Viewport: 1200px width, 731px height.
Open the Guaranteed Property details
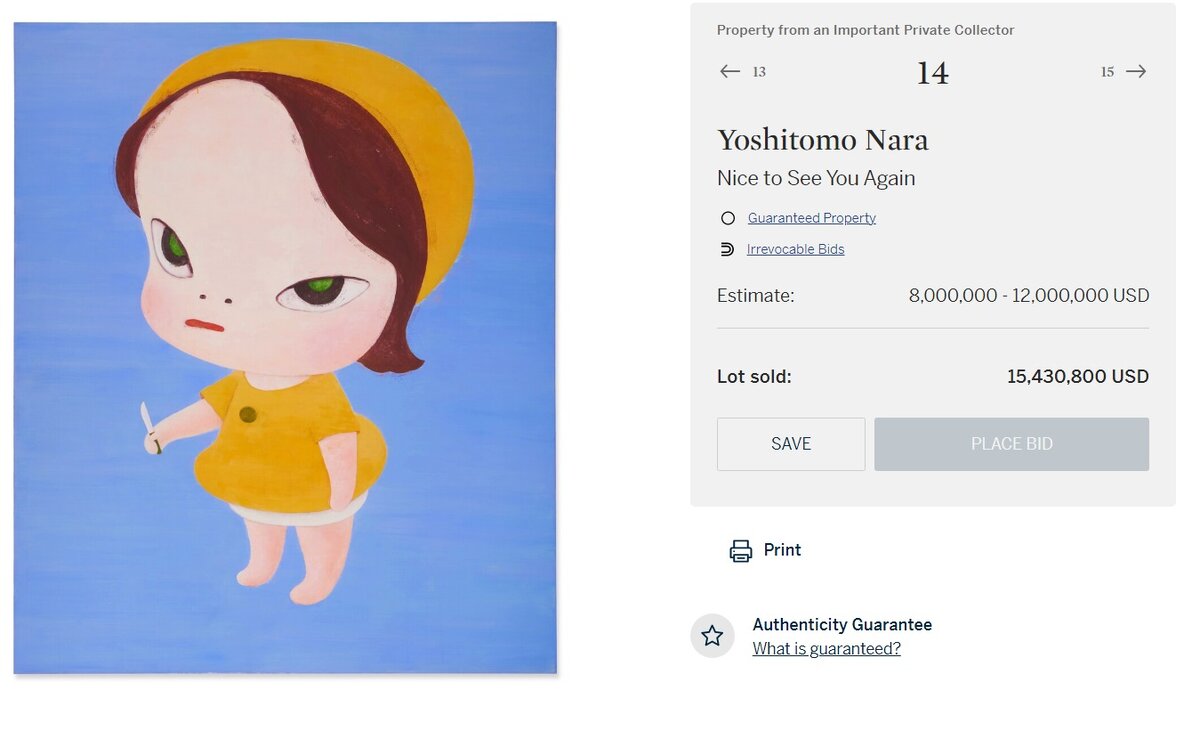811,217
